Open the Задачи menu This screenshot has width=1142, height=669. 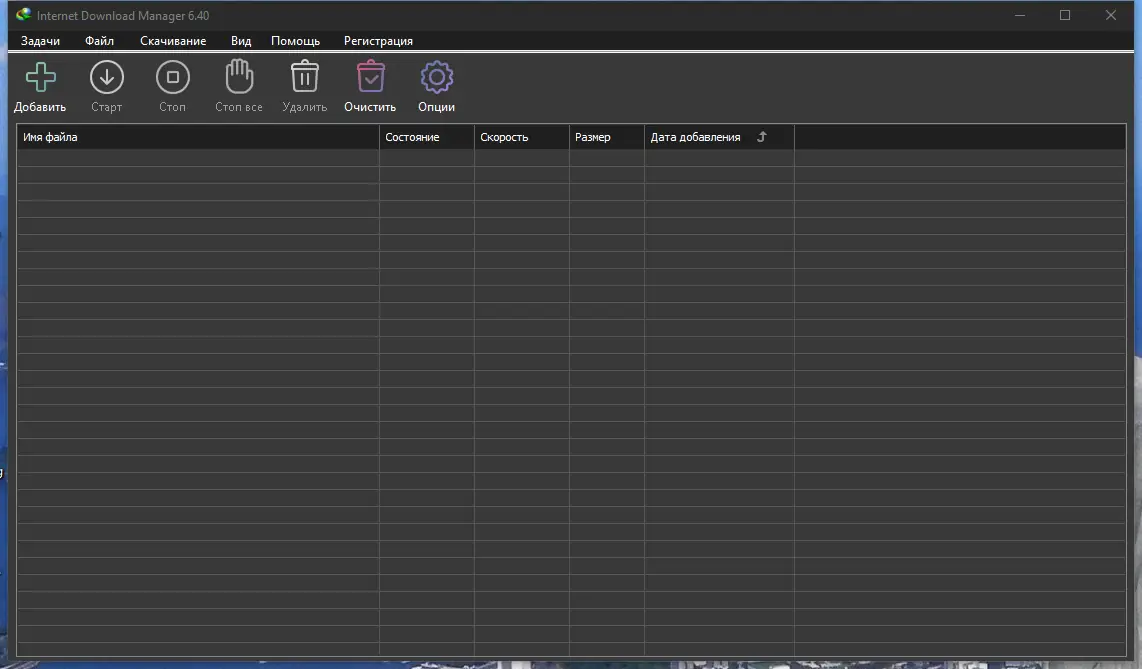click(40, 41)
